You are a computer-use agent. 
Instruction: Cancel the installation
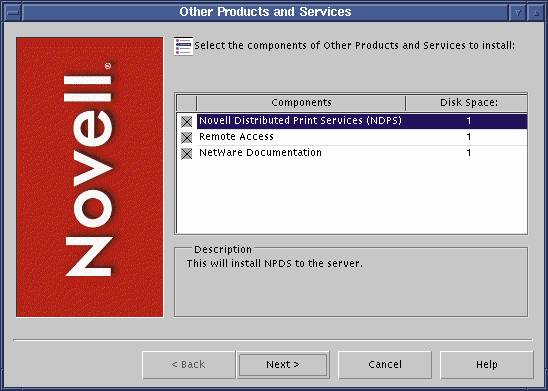tap(385, 365)
